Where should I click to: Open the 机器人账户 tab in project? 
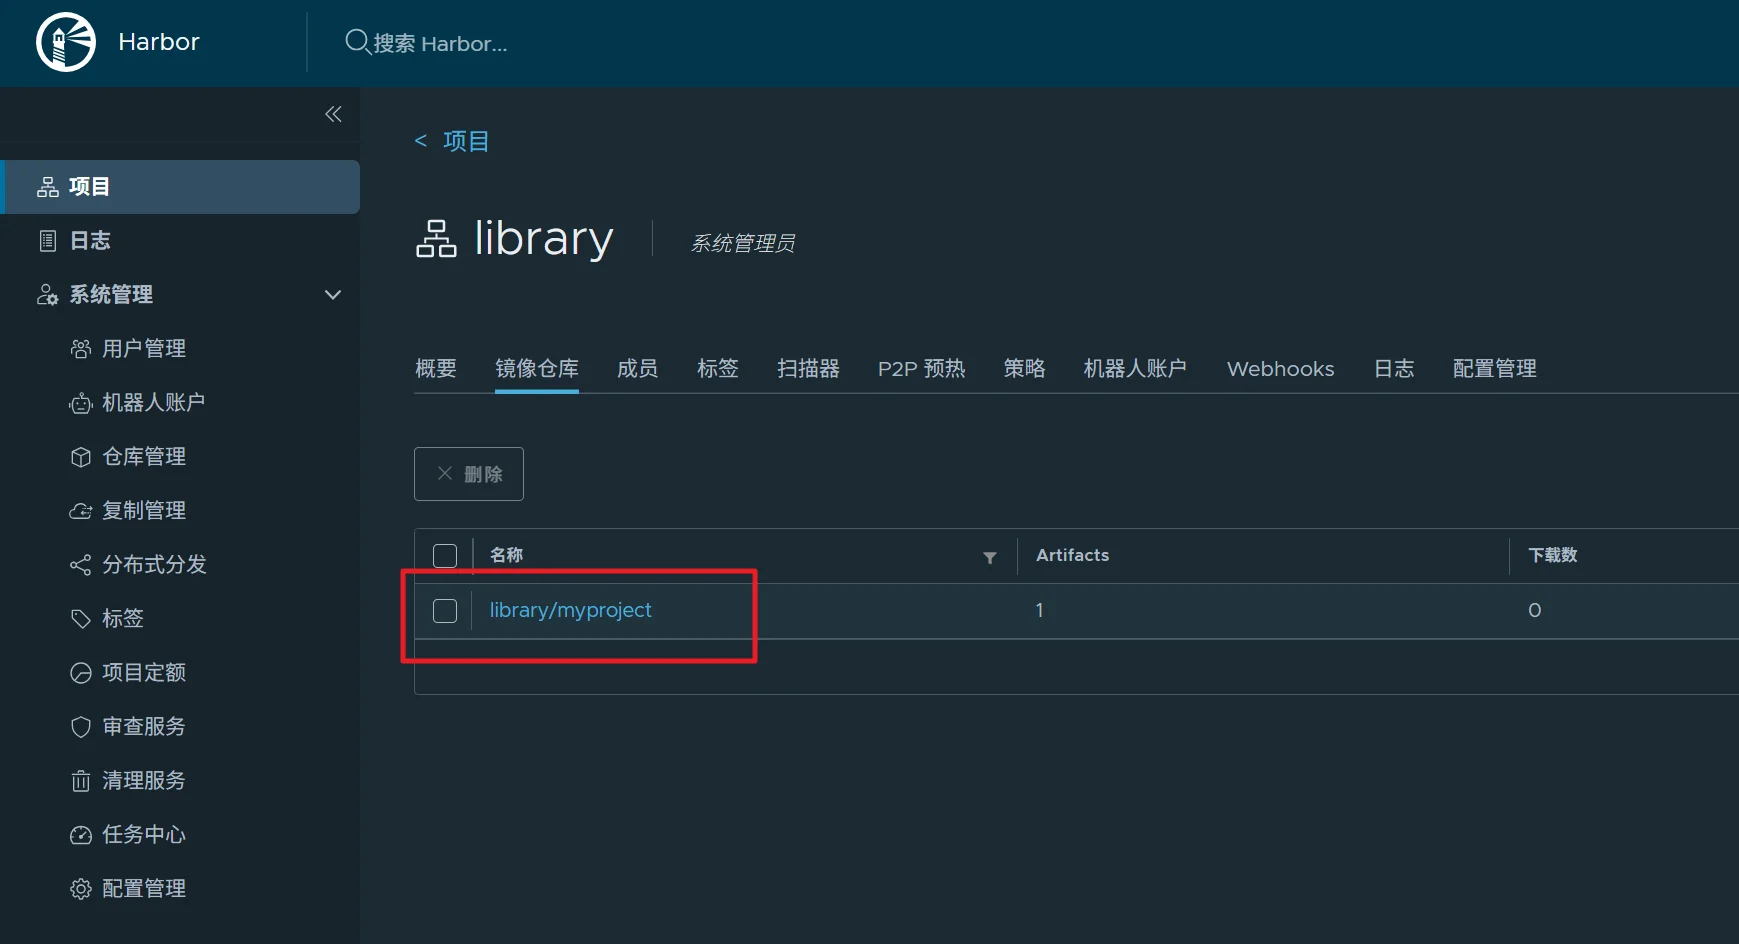point(1135,369)
